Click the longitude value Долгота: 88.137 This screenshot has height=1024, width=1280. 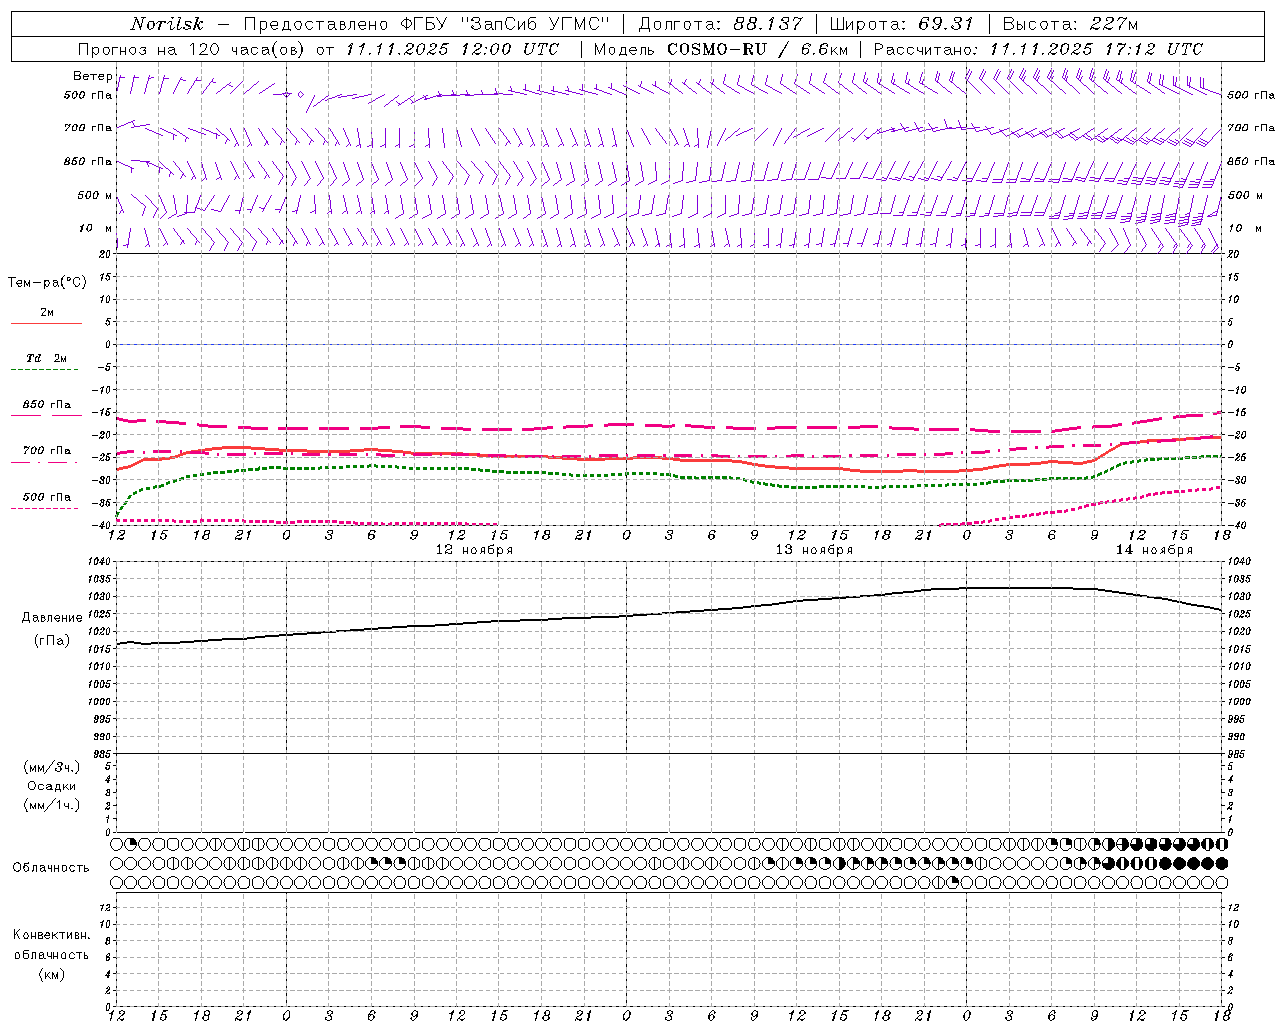click(x=719, y=24)
